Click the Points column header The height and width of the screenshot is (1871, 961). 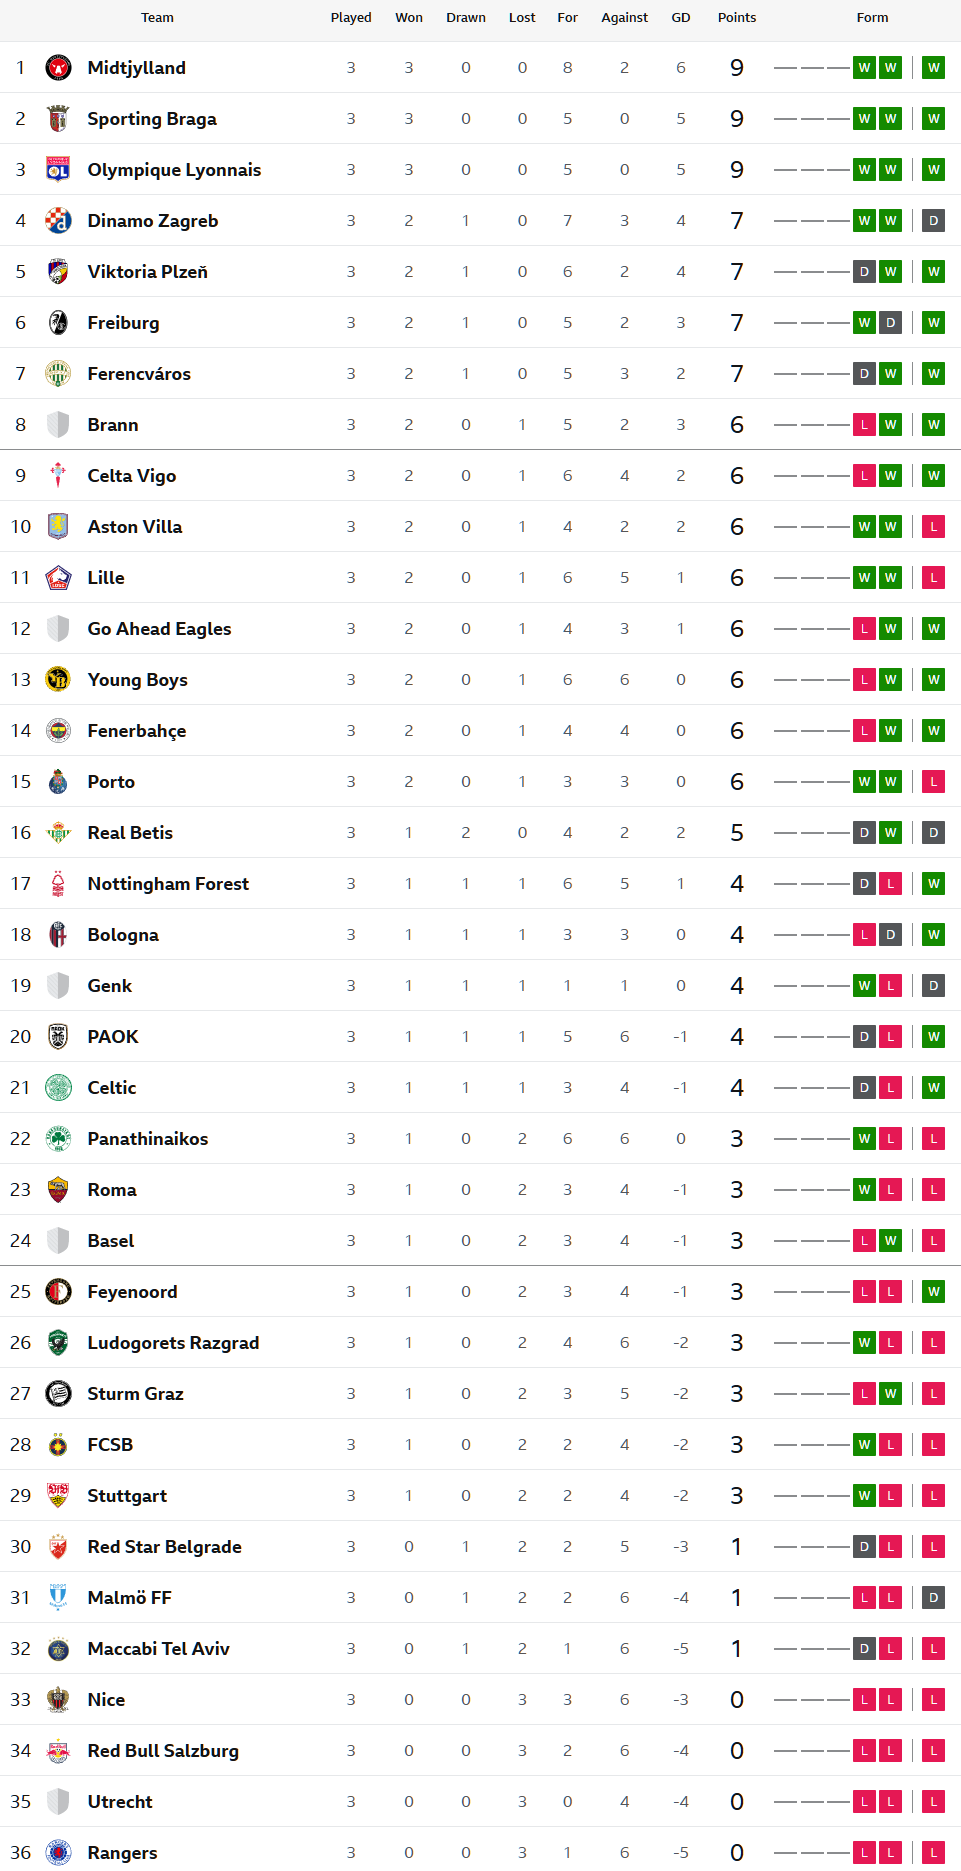pyautogui.click(x=737, y=18)
